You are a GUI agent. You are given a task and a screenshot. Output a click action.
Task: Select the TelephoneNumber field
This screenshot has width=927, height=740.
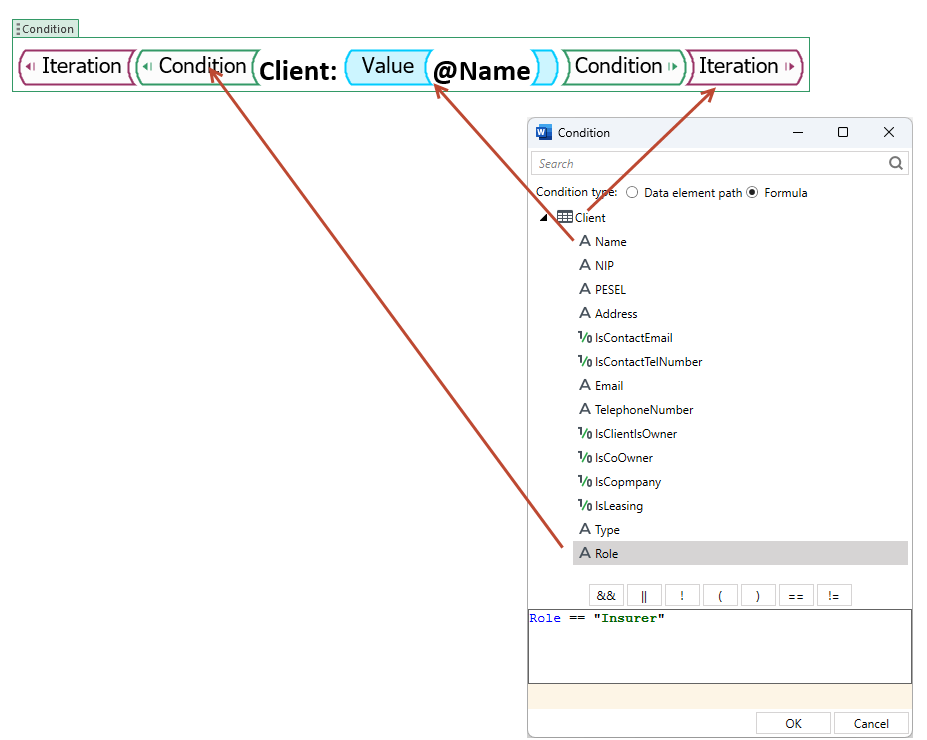point(644,410)
